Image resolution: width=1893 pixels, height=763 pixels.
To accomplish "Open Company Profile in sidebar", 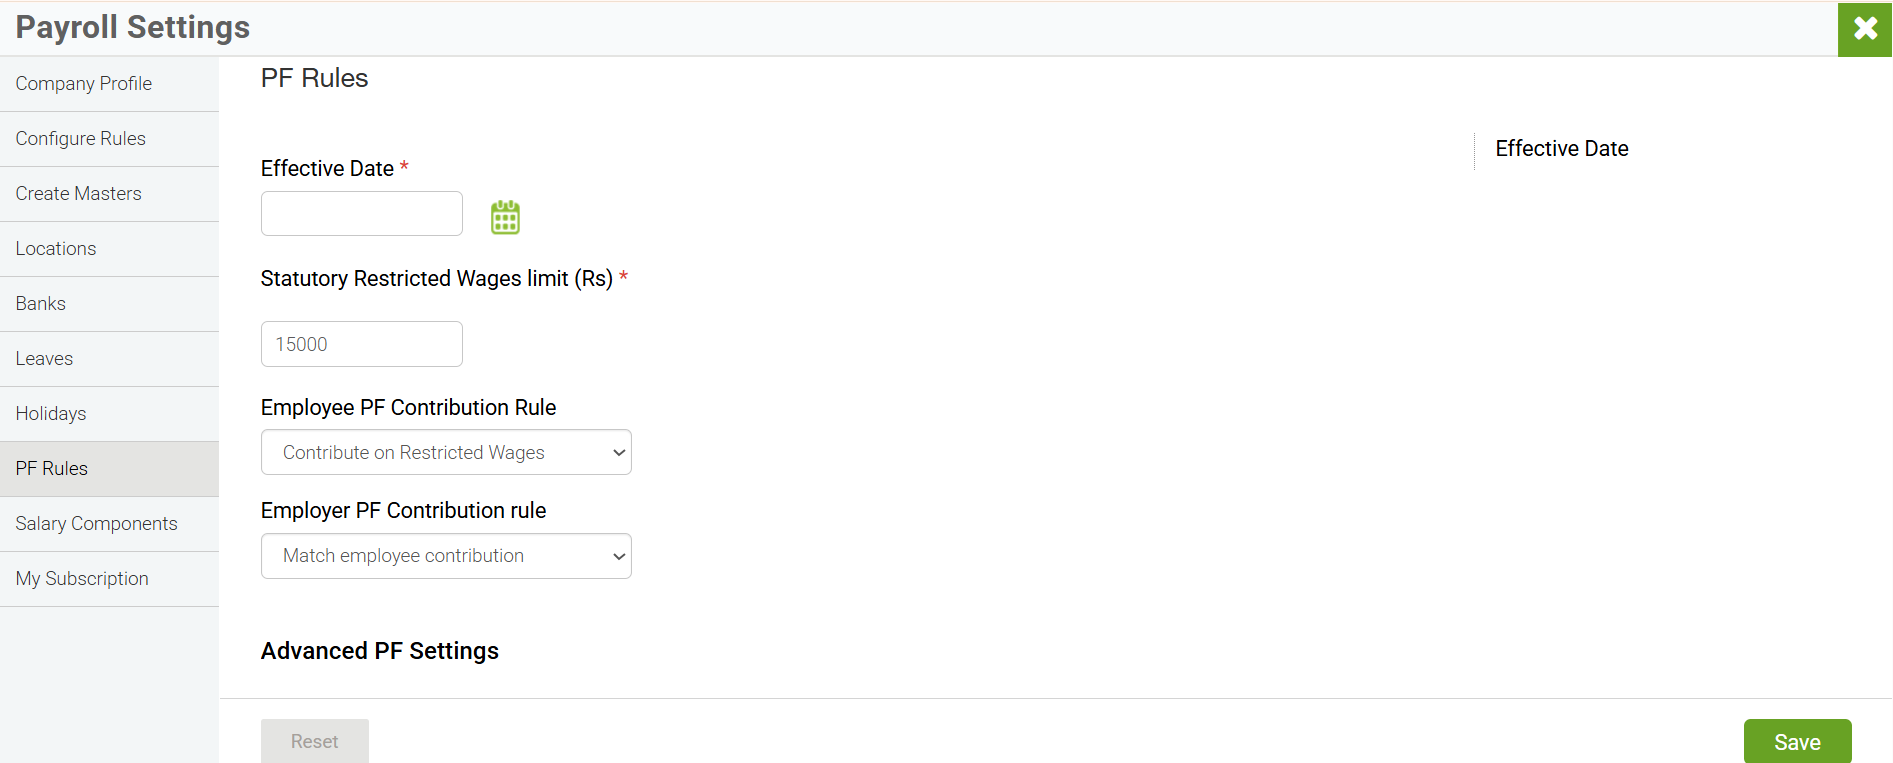I will (x=84, y=84).
